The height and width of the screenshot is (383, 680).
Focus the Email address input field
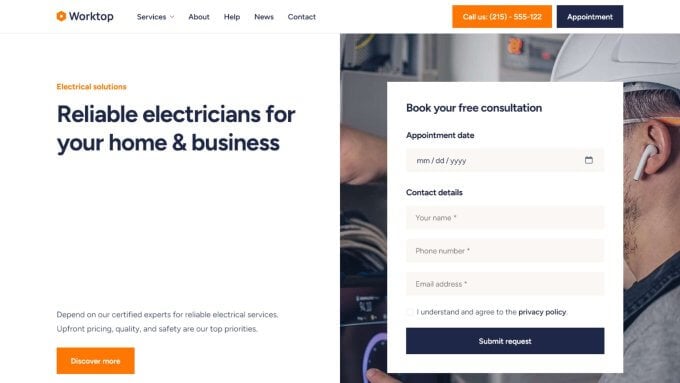pyautogui.click(x=505, y=284)
